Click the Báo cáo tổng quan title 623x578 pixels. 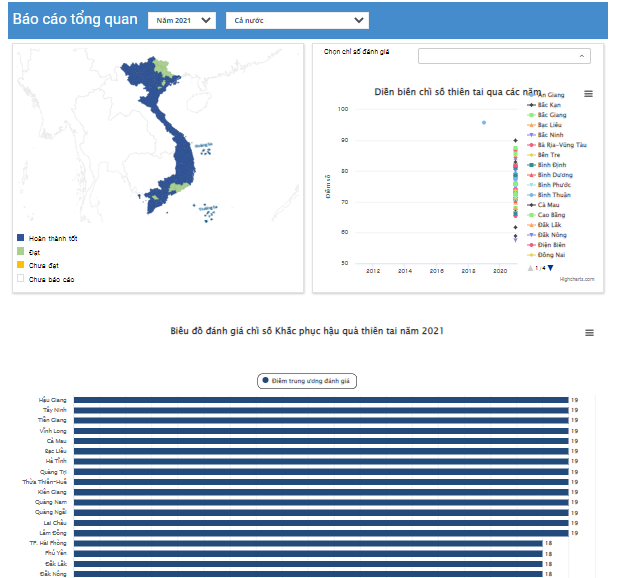(75, 19)
